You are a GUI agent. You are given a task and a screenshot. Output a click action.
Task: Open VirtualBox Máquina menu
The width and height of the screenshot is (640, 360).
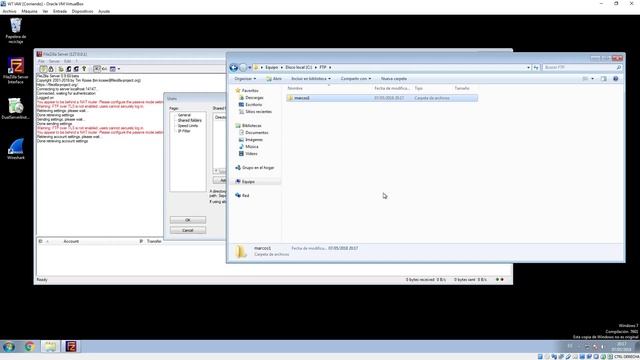pyautogui.click(x=29, y=11)
